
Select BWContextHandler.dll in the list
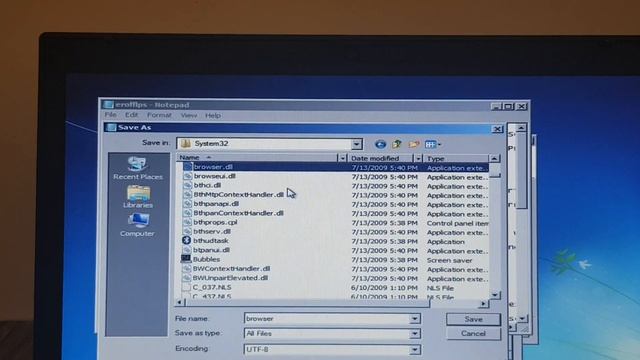tap(231, 269)
